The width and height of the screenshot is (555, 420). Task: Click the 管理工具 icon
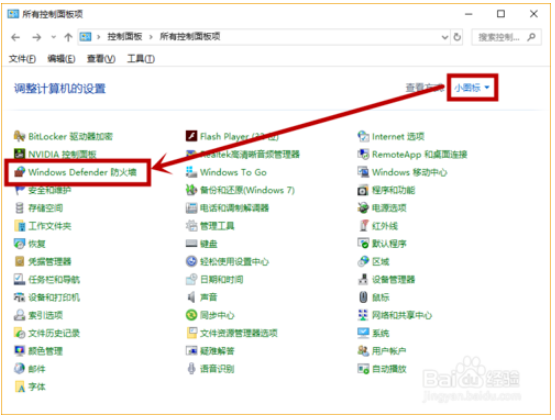191,226
